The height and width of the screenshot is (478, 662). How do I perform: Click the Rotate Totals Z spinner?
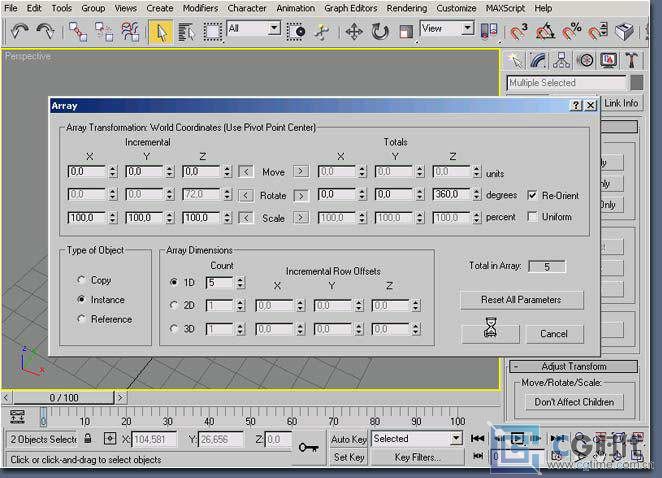pyautogui.click(x=477, y=194)
